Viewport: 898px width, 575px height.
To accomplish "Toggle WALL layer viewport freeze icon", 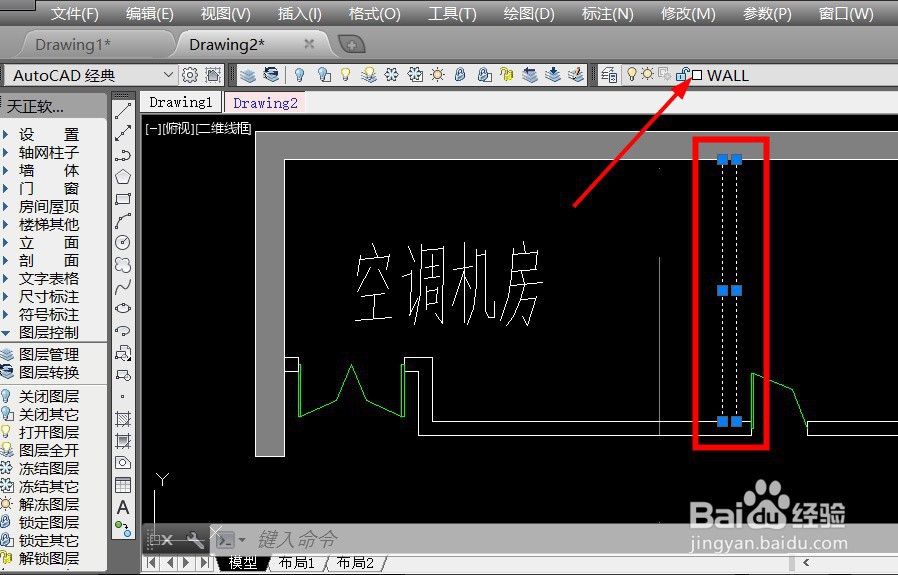I will [x=664, y=74].
